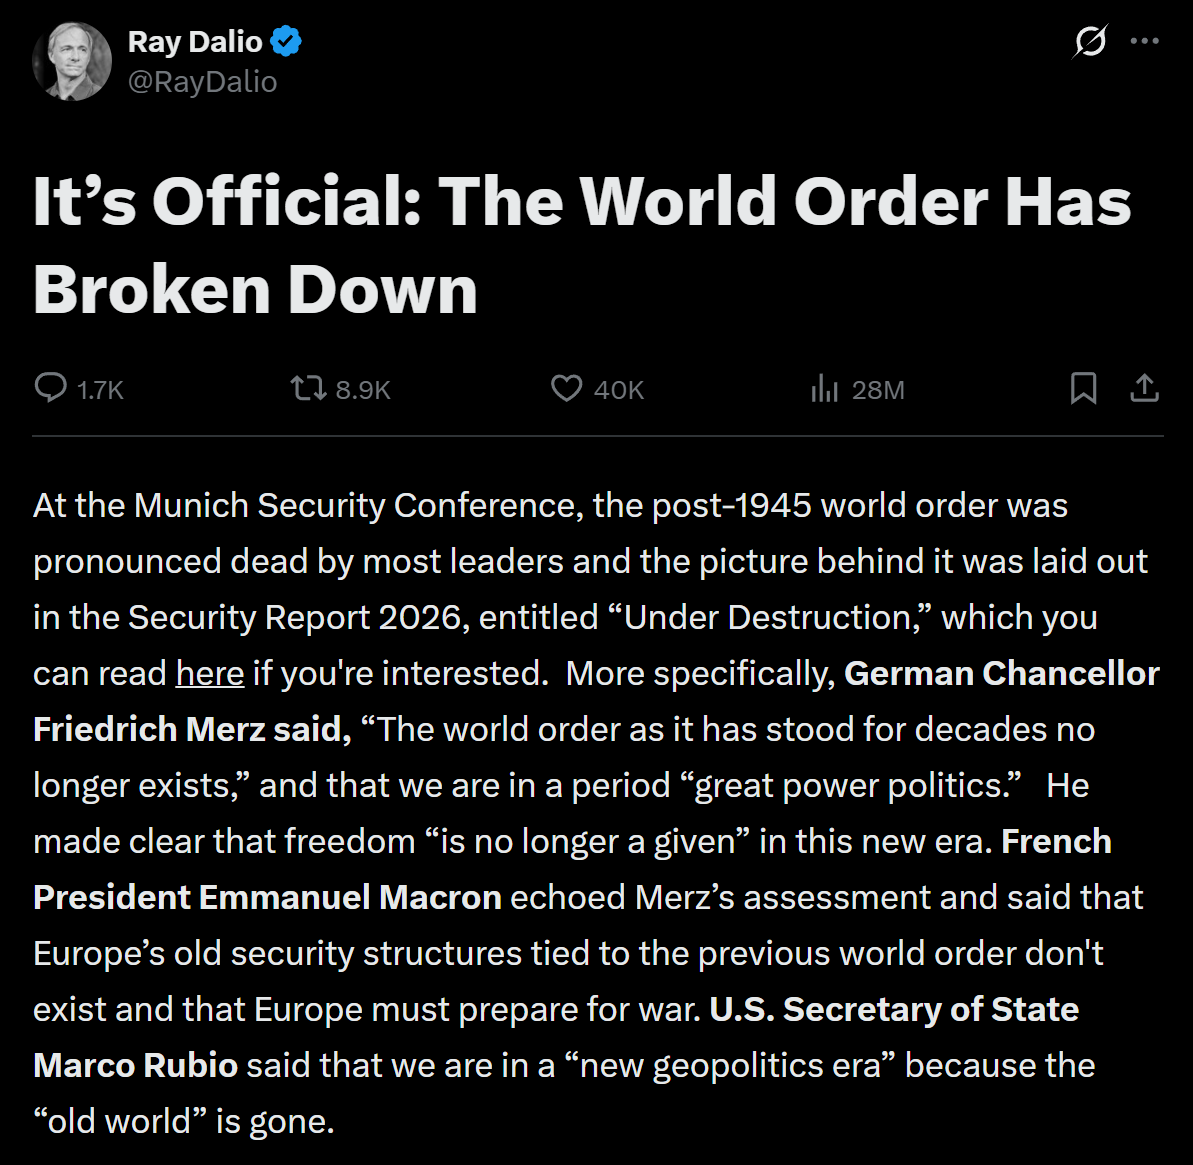Click the 8.9K reposts count

coord(363,390)
